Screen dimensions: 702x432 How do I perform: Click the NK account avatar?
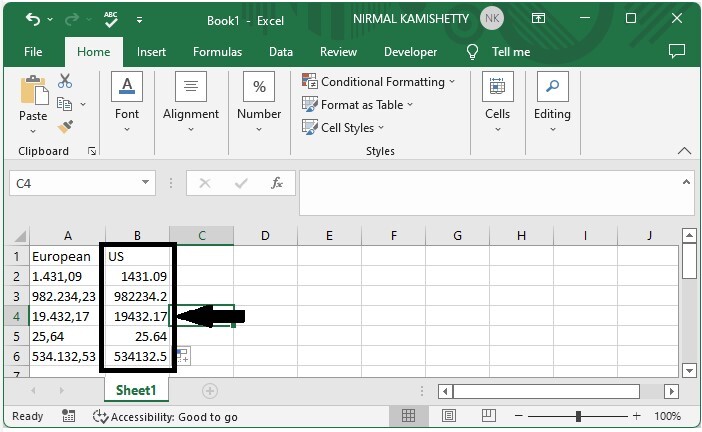492,18
